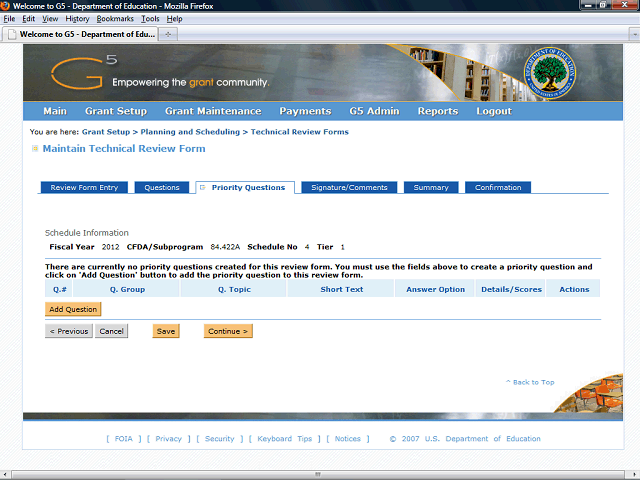The height and width of the screenshot is (480, 640).
Task: Open the tab list dropdown arrow
Action: 634,35
